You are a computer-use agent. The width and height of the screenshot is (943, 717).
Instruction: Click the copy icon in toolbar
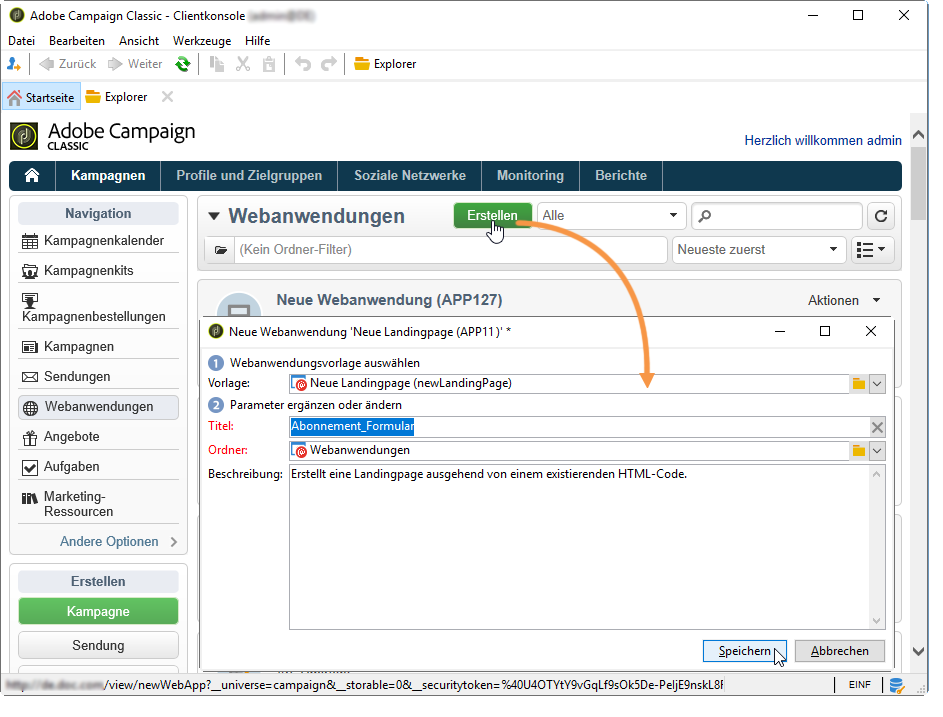pyautogui.click(x=217, y=64)
